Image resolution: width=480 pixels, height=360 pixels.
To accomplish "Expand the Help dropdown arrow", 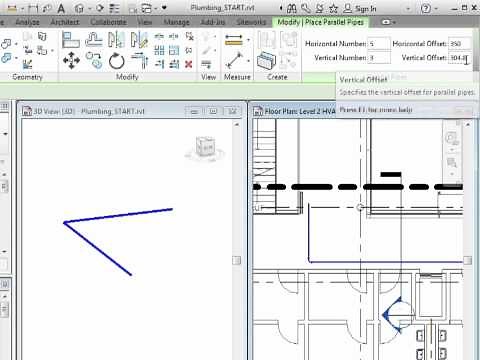I will (436, 9).
